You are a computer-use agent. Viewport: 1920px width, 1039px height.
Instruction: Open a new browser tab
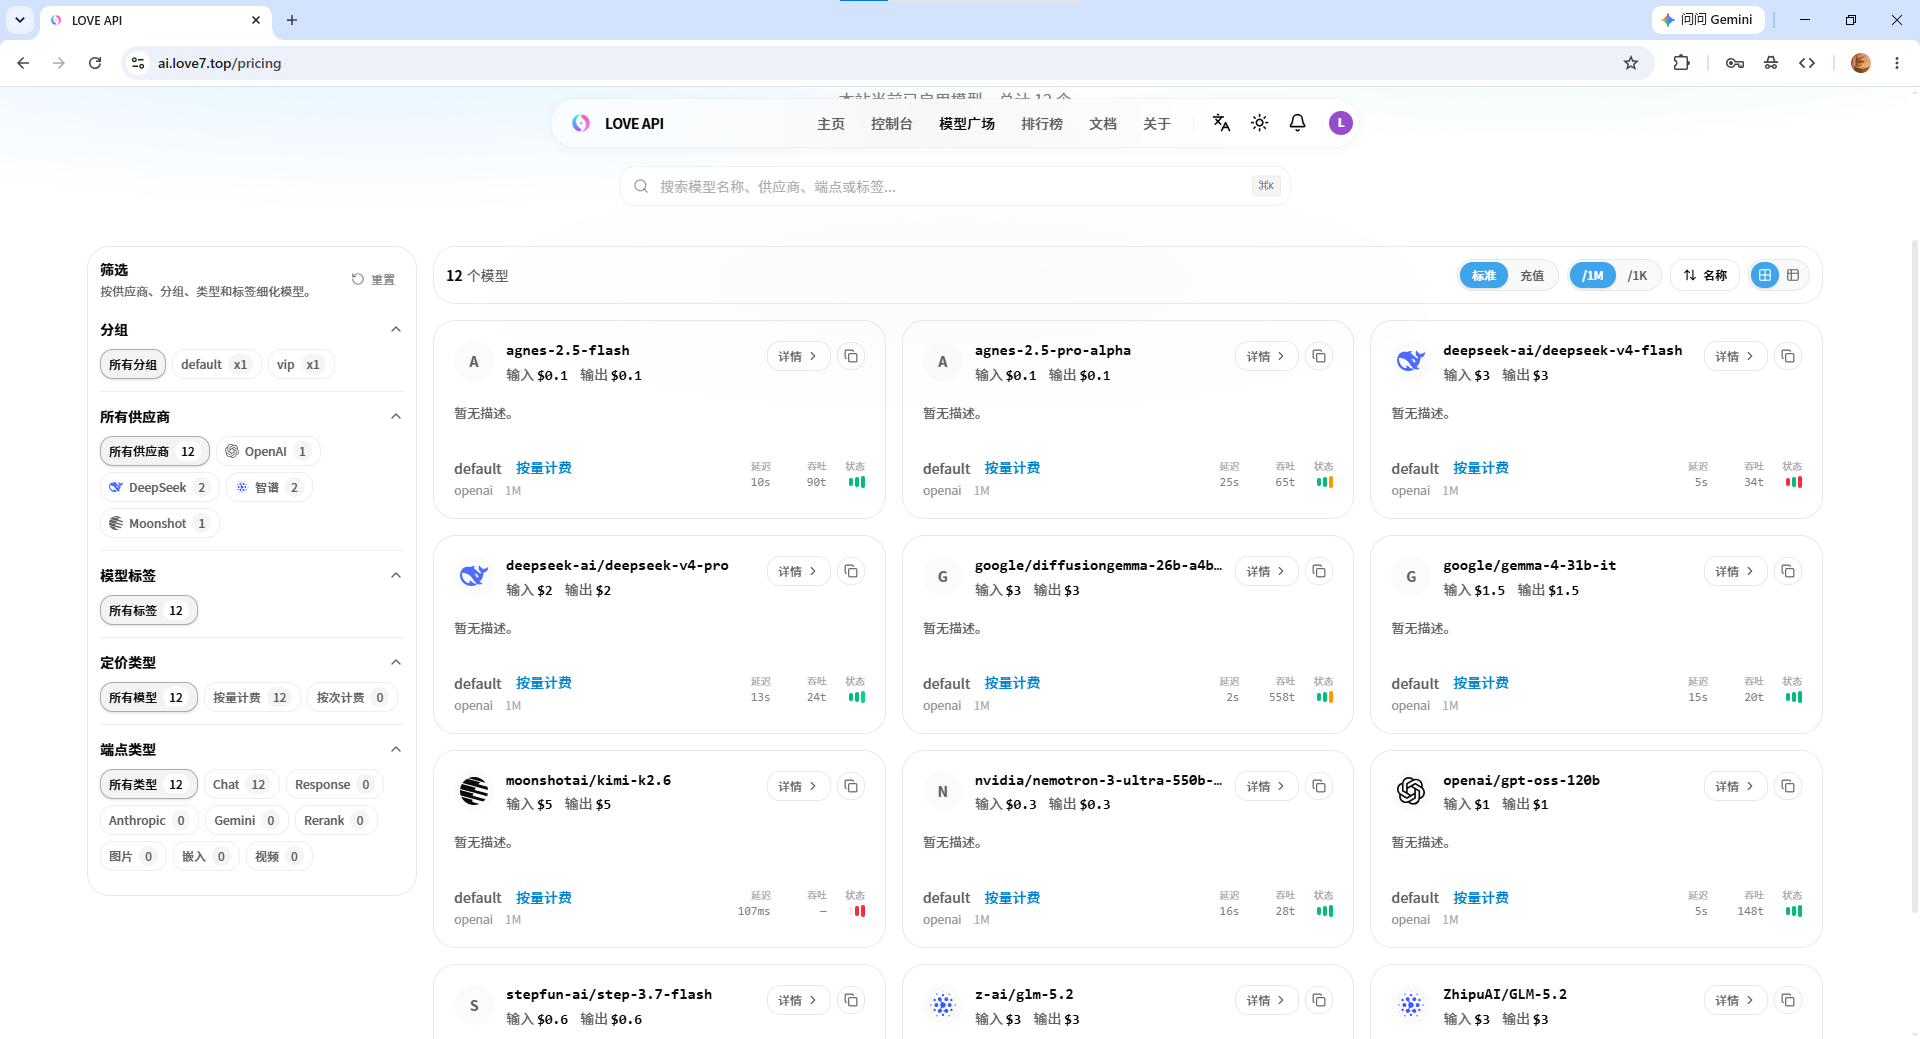292,20
